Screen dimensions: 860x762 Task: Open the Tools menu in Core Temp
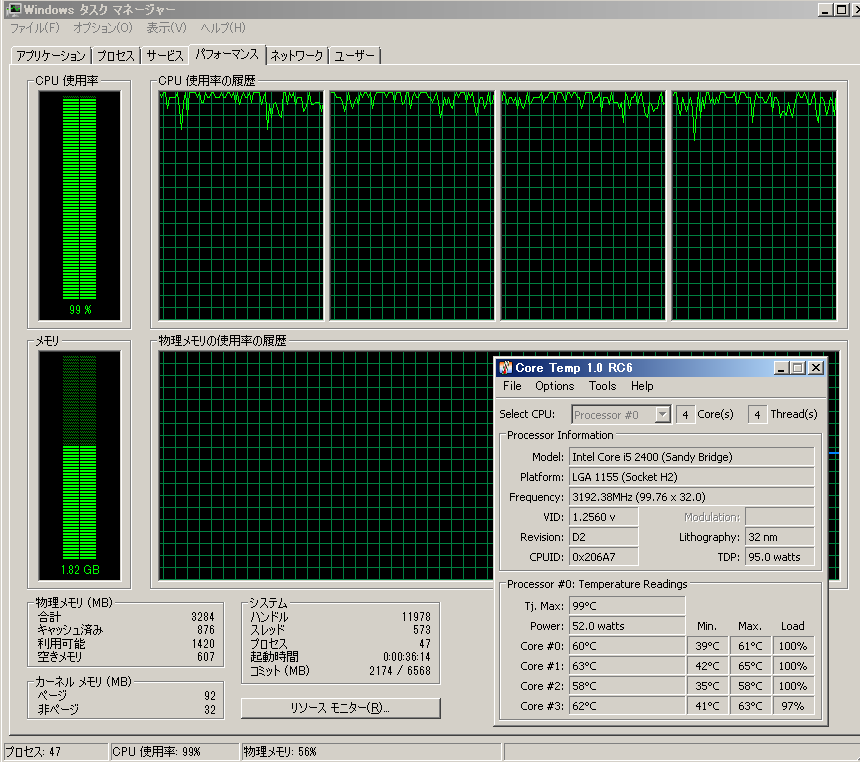click(602, 386)
